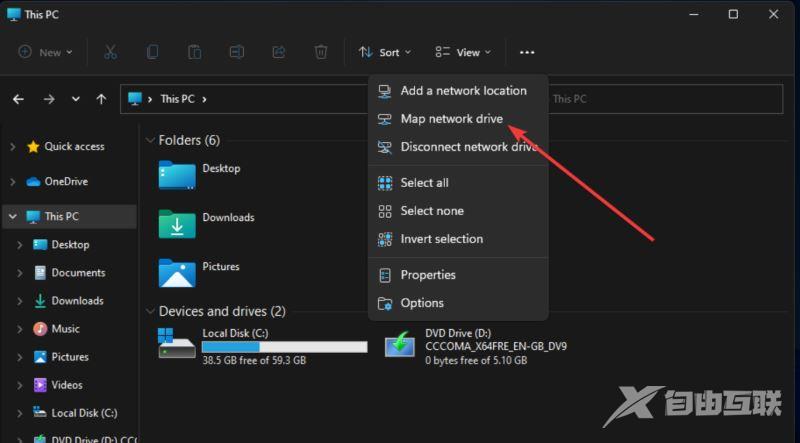Image resolution: width=800 pixels, height=443 pixels.
Task: Open recent locations dropdown chevron
Action: [76, 99]
